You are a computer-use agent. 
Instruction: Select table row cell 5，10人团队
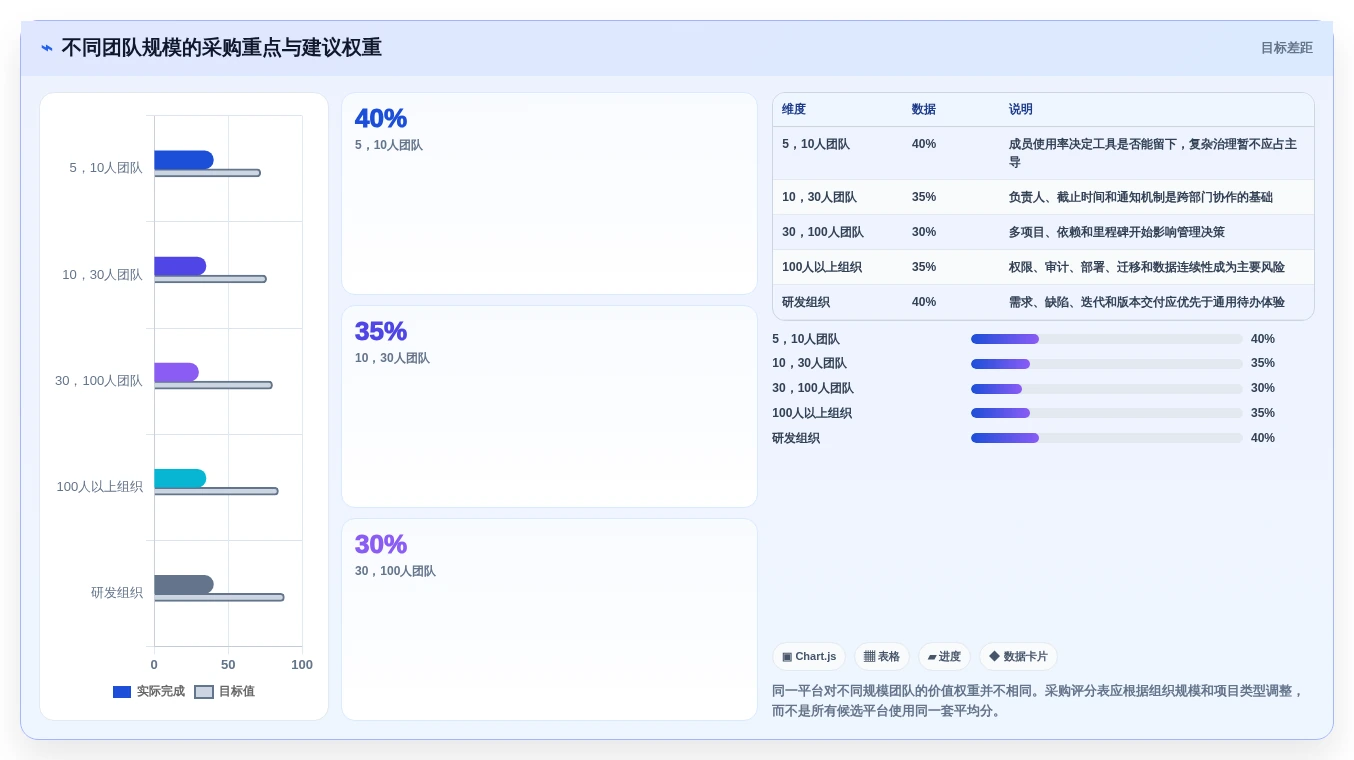pos(816,144)
